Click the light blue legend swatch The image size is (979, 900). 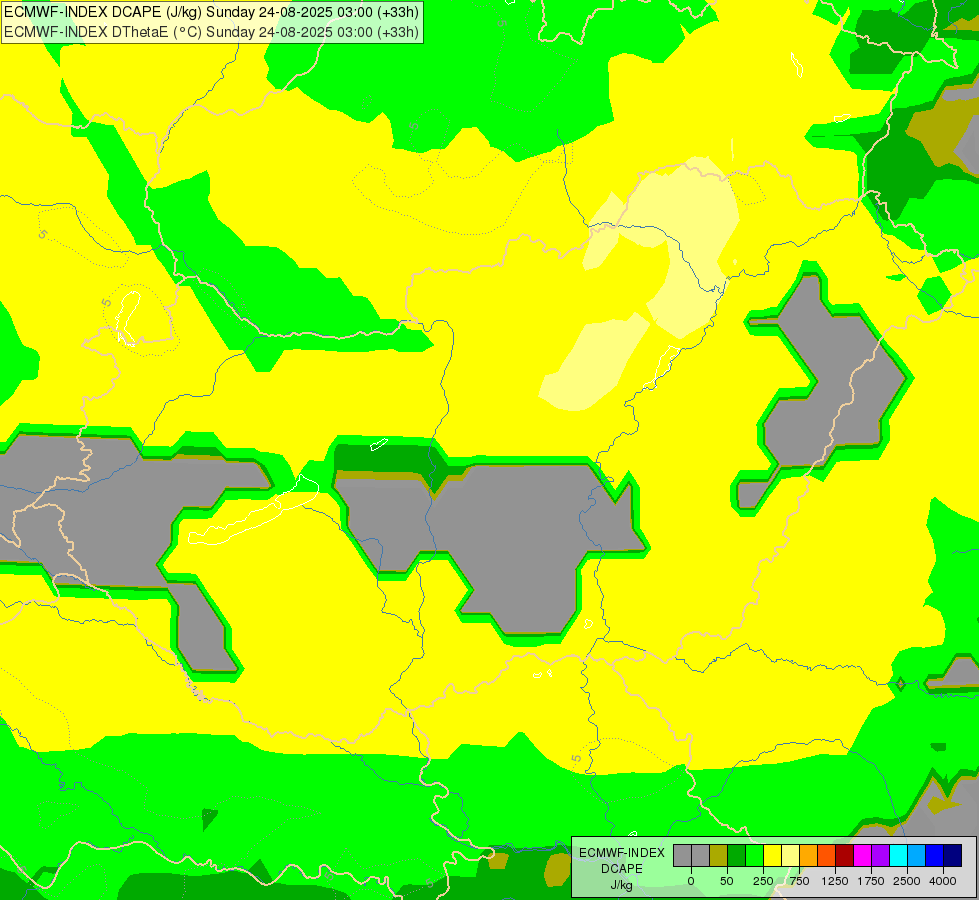click(917, 855)
